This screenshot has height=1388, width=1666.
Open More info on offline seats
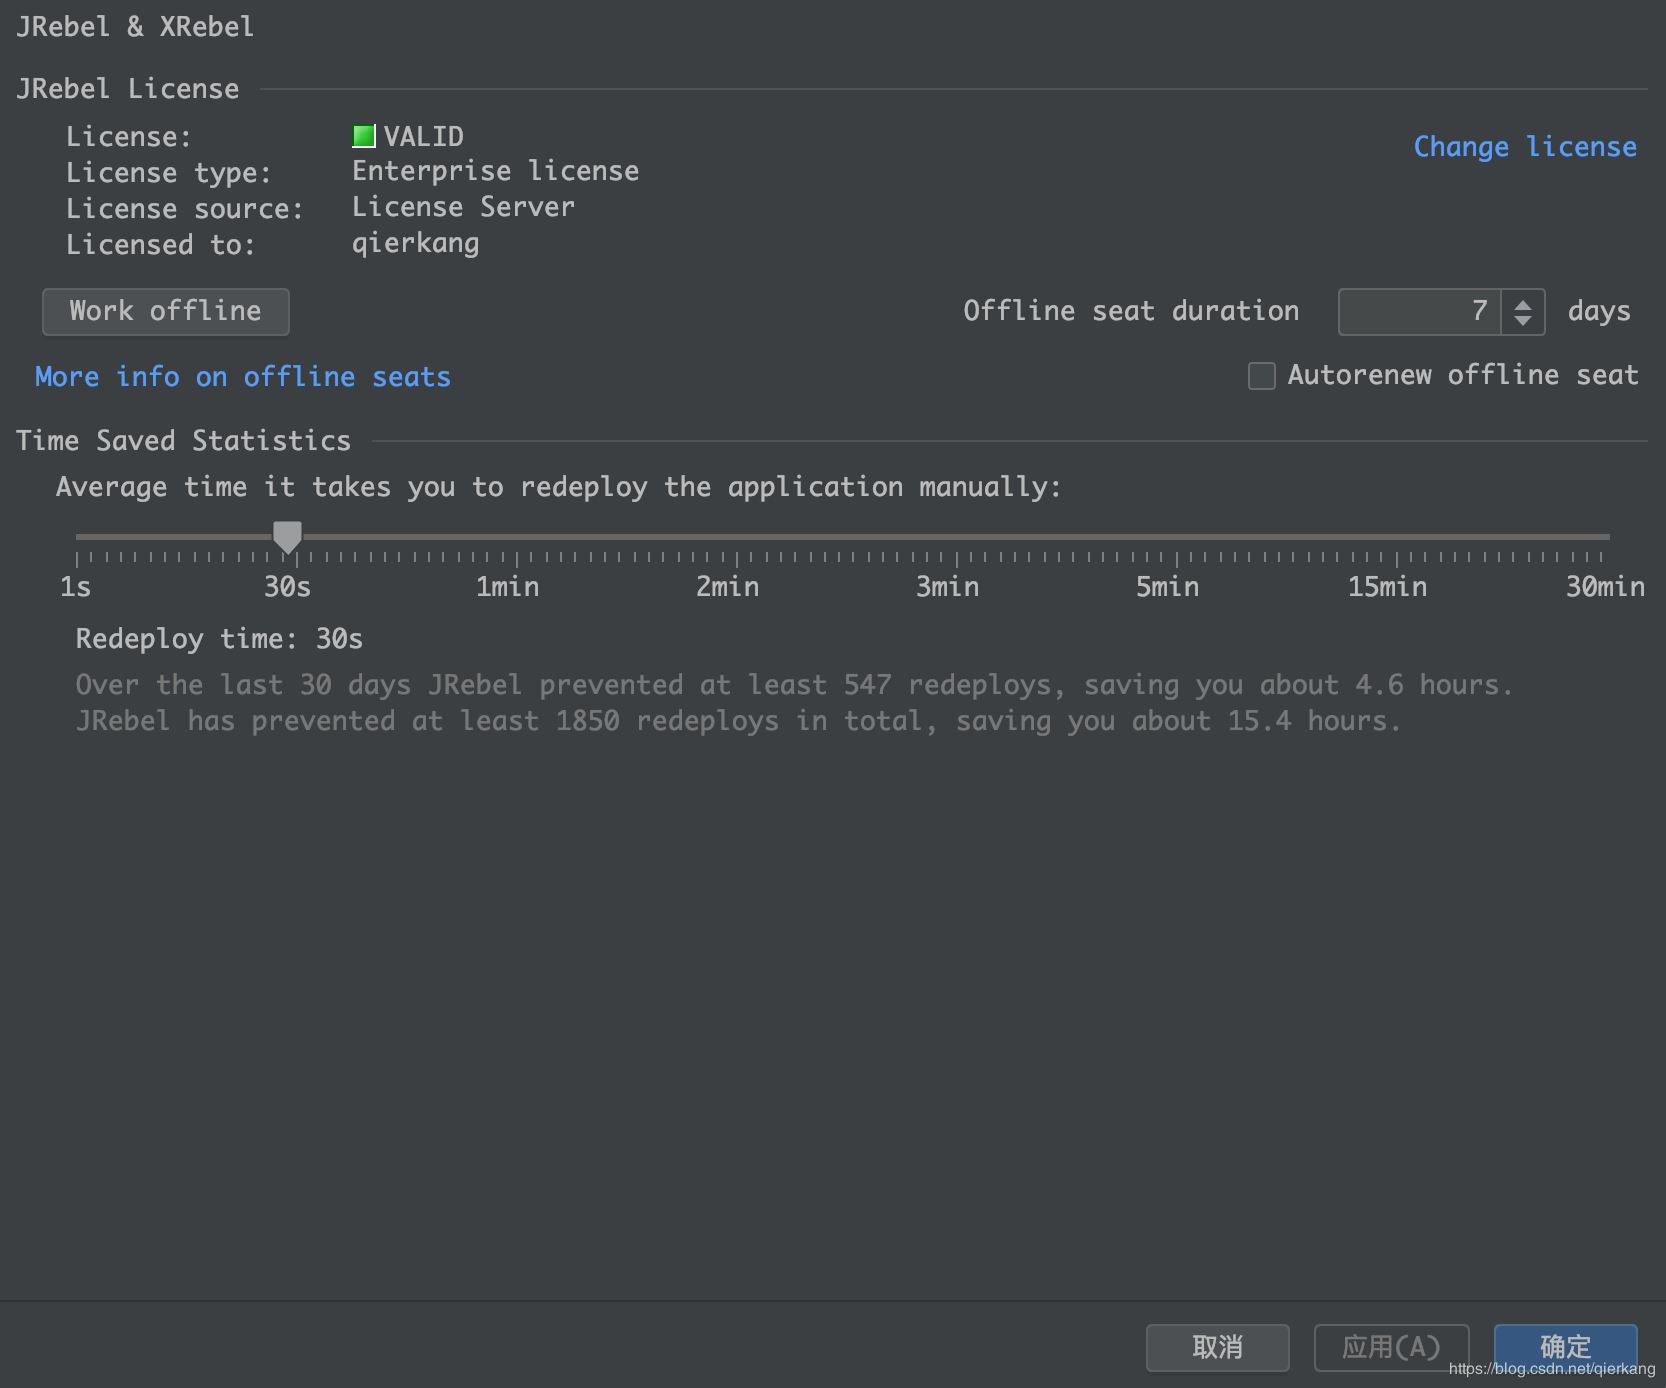click(243, 377)
